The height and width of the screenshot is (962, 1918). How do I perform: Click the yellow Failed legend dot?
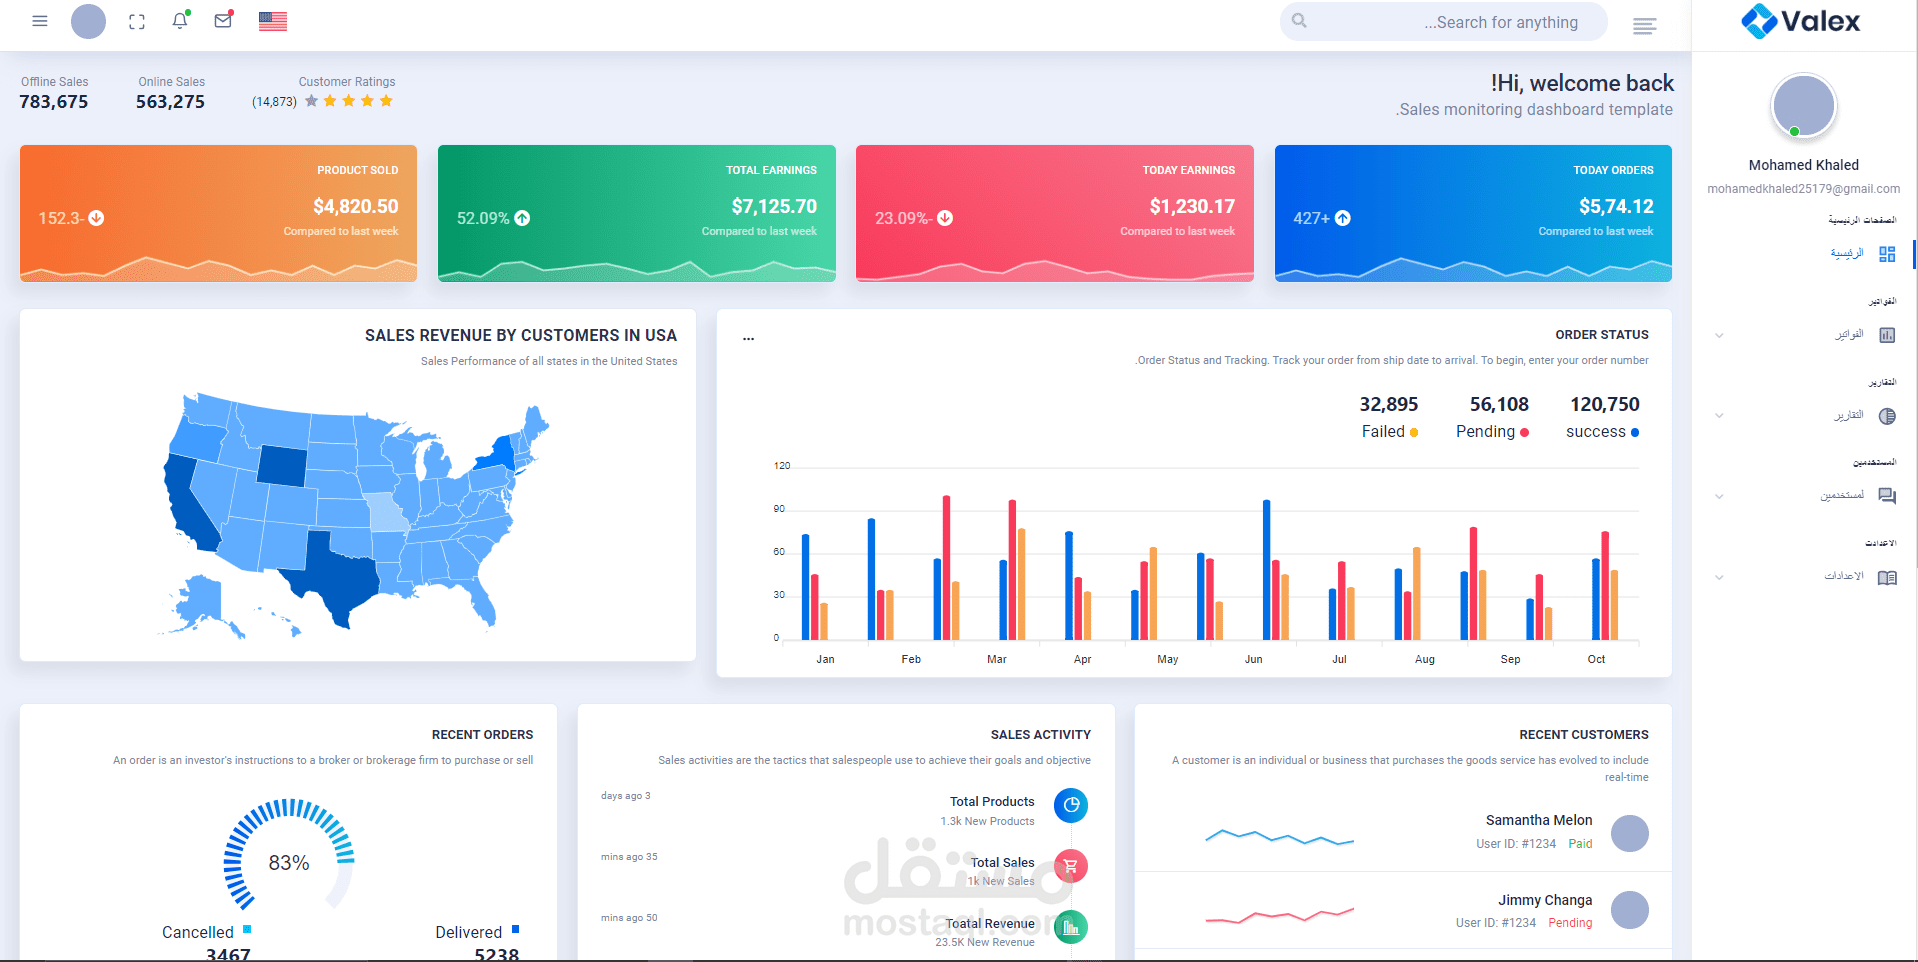pyautogui.click(x=1414, y=432)
